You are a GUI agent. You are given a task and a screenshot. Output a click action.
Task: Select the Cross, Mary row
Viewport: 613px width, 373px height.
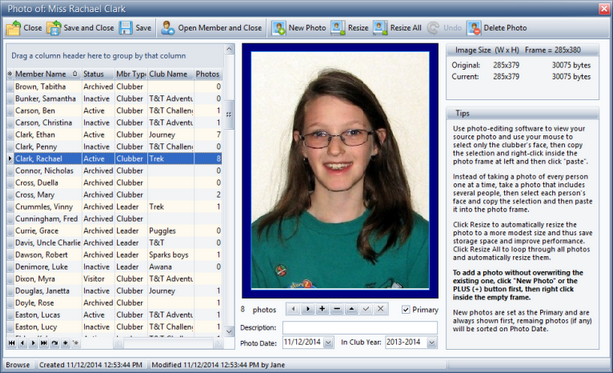tap(115, 195)
